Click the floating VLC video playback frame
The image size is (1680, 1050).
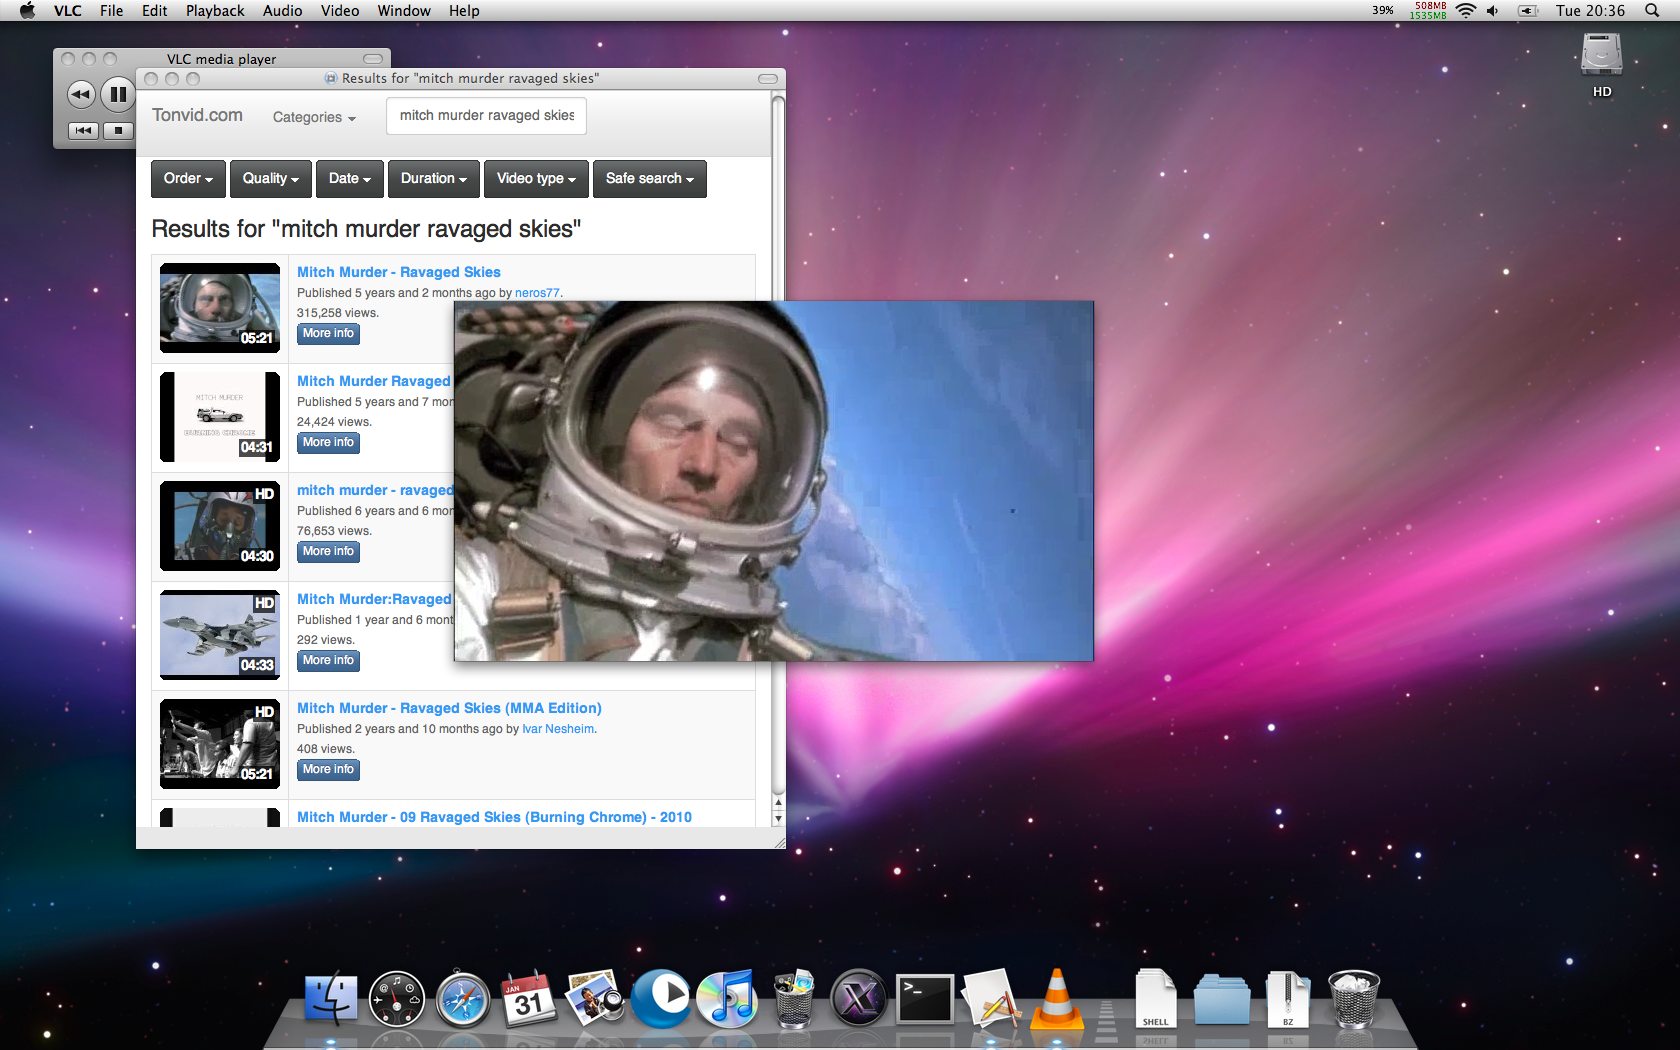(773, 481)
